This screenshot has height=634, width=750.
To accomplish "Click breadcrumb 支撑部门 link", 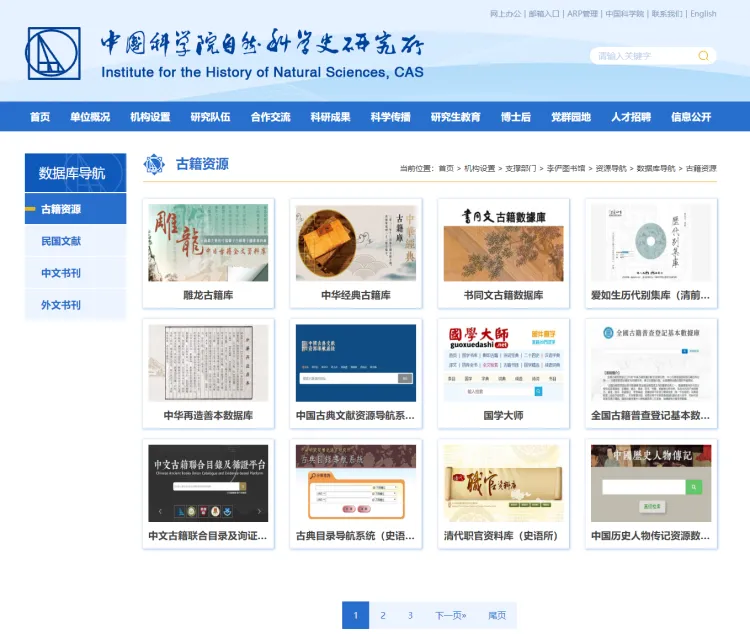I will click(520, 168).
